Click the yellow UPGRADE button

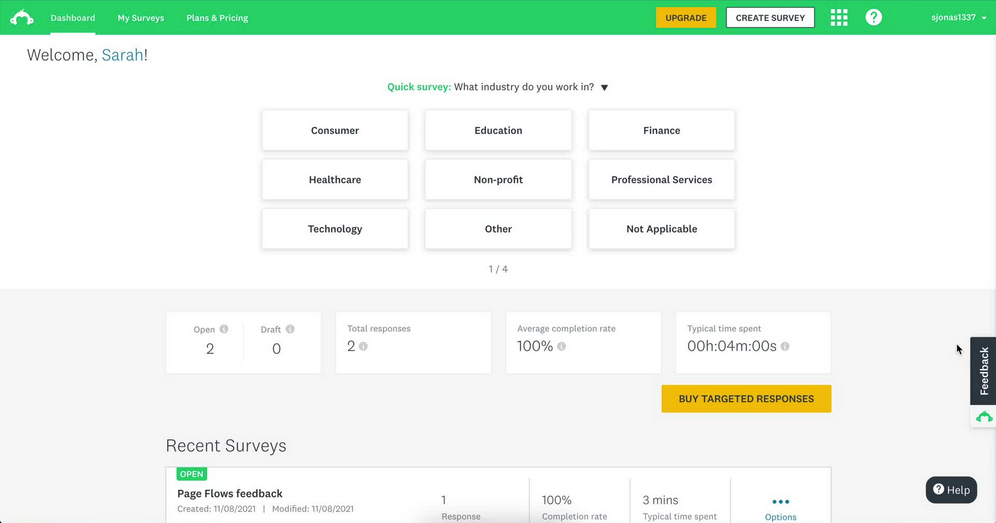pyautogui.click(x=686, y=18)
